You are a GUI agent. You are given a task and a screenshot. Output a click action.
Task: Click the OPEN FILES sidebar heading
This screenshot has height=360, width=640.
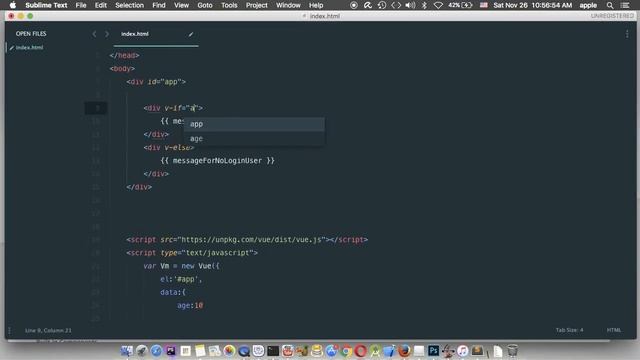[x=31, y=34]
